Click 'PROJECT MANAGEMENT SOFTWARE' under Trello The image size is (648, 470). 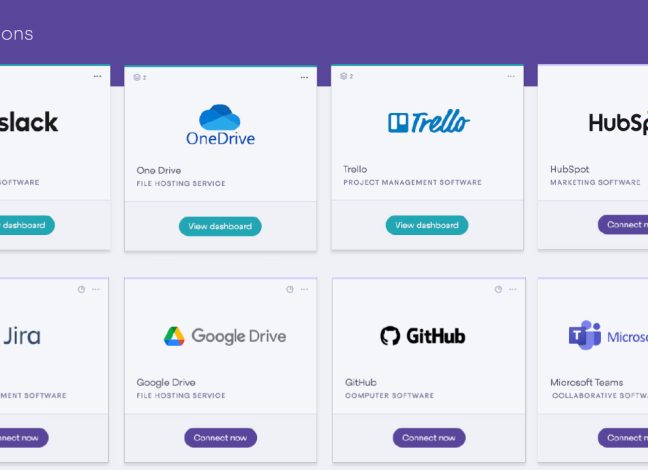pyautogui.click(x=412, y=182)
